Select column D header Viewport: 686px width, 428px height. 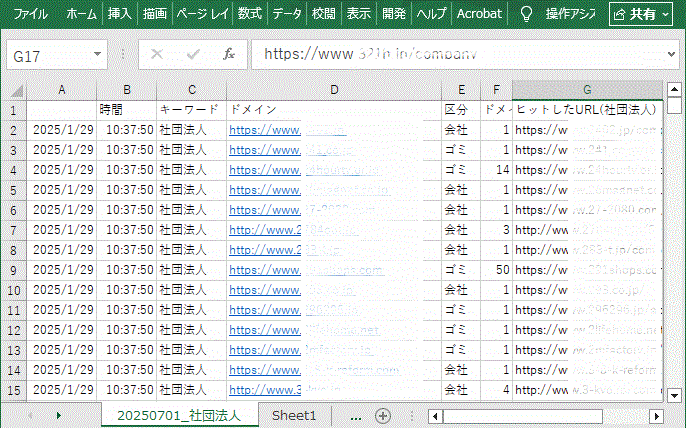point(334,90)
